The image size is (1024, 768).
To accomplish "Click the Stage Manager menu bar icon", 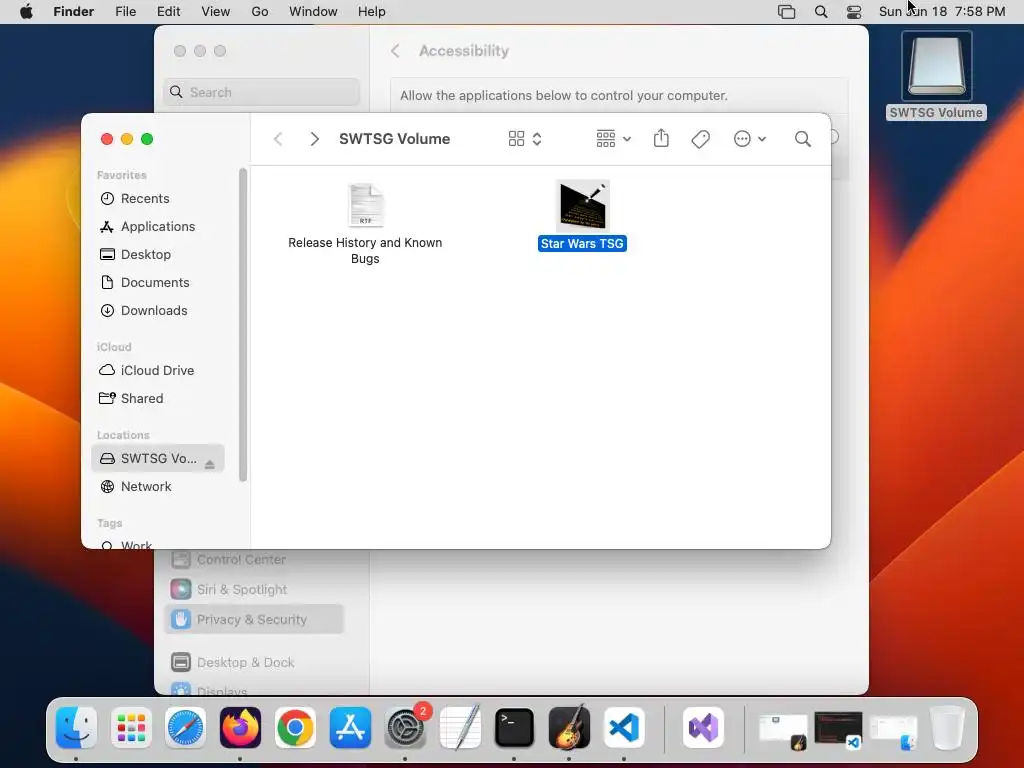I will pos(787,12).
